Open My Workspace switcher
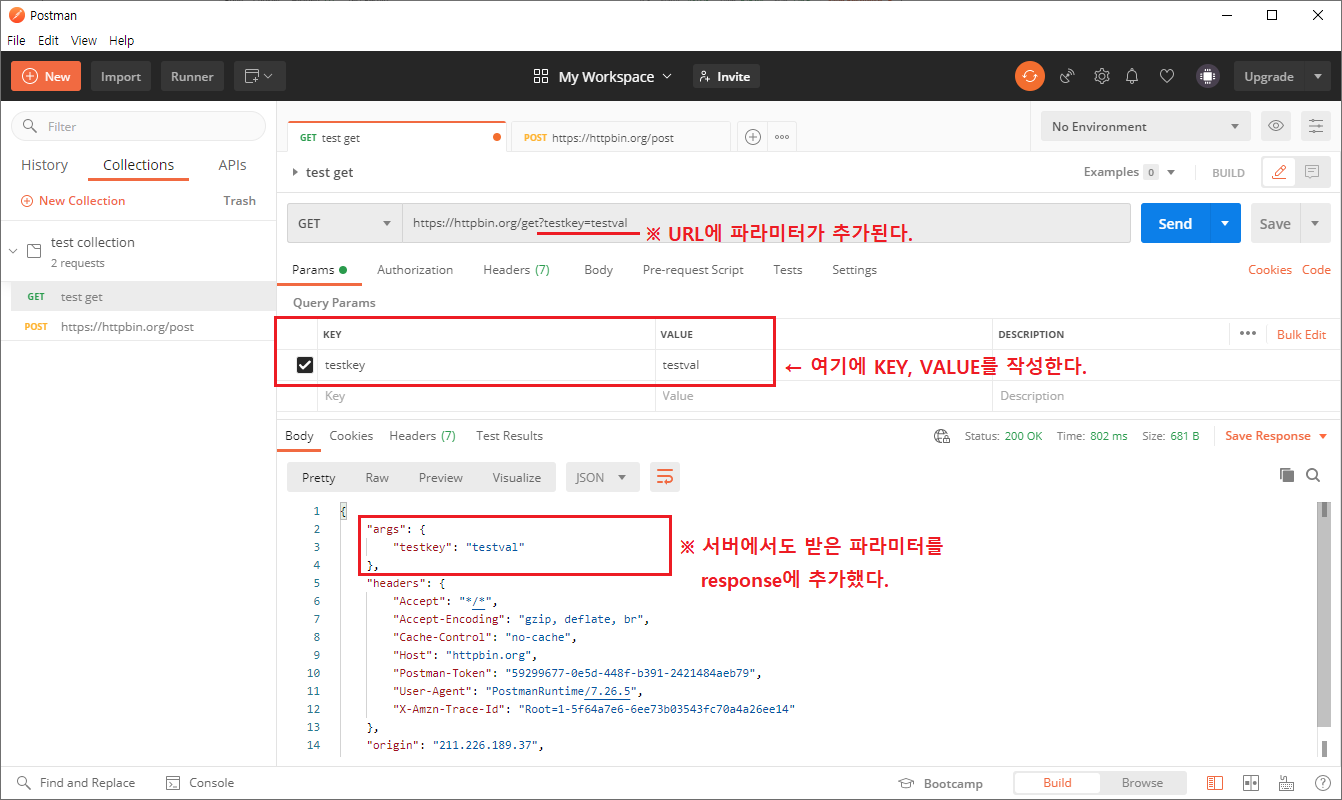This screenshot has height=800, width=1342. pyautogui.click(x=603, y=76)
